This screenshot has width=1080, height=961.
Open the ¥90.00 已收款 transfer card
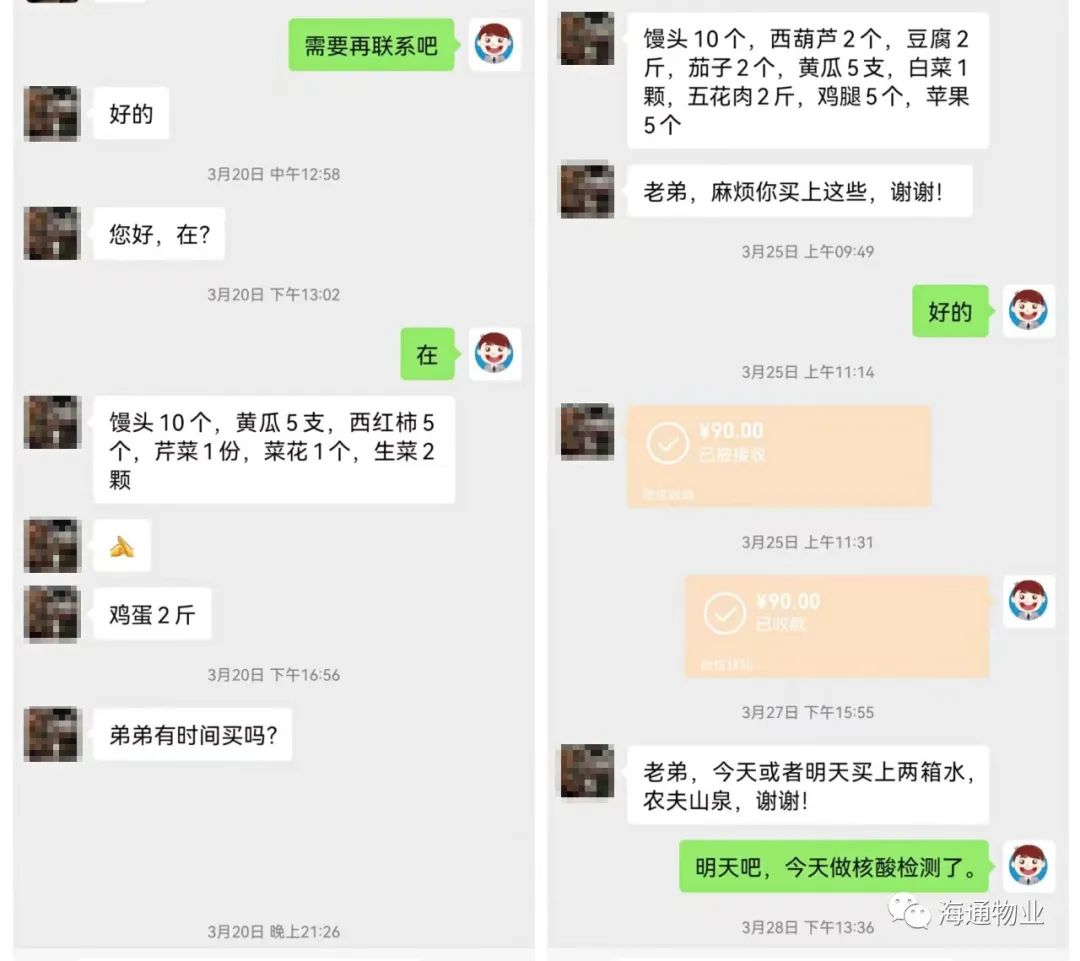836,626
